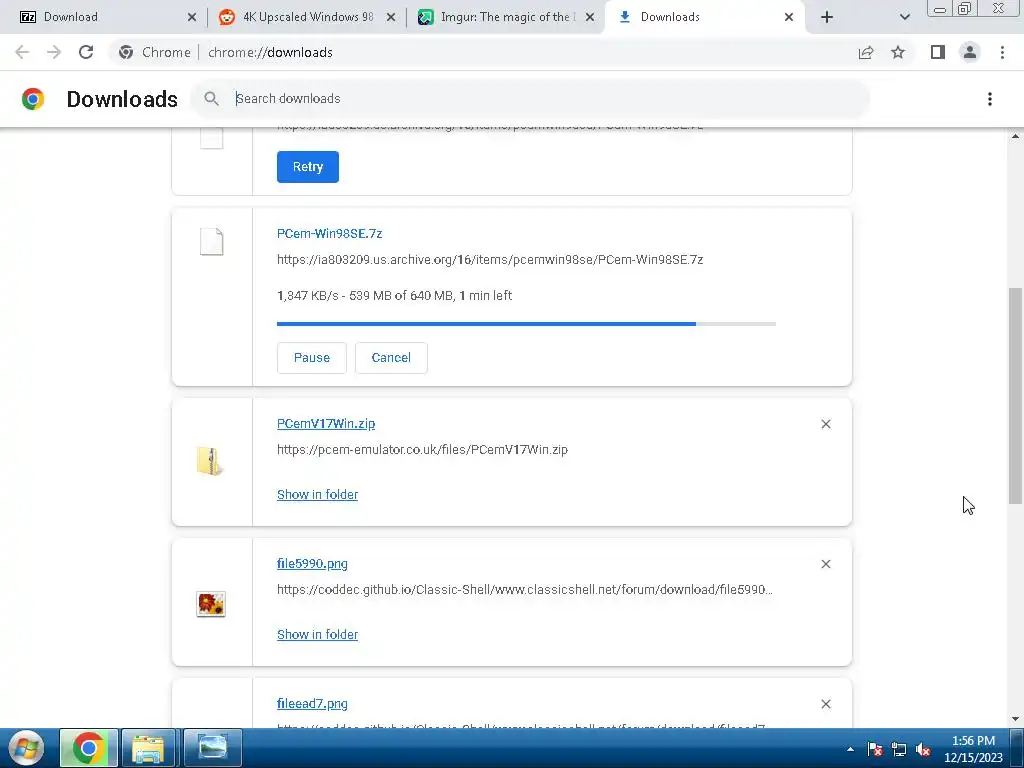The height and width of the screenshot is (768, 1024).
Task: Open the Windows Start menu
Action: 26,748
